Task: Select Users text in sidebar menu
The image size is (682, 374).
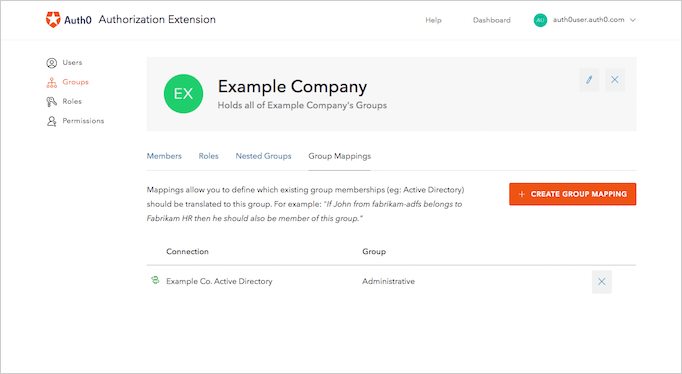Action: tap(72, 63)
